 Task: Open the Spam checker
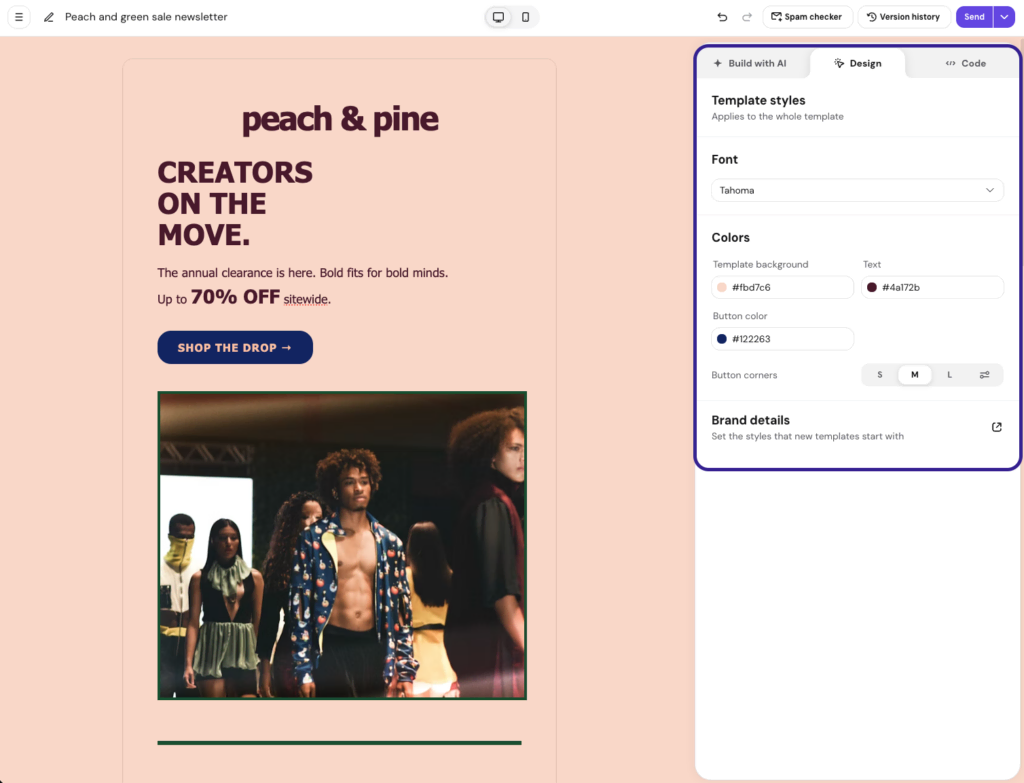tap(807, 17)
